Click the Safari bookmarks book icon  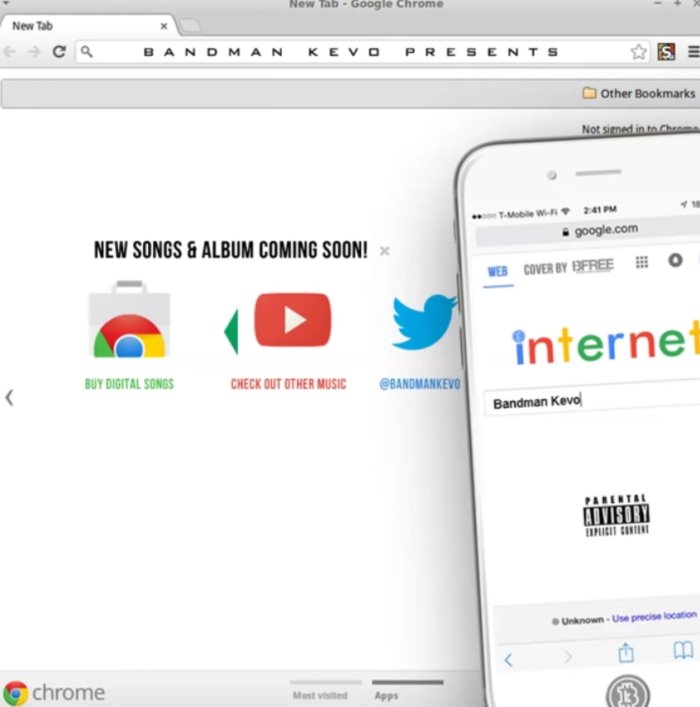click(683, 650)
